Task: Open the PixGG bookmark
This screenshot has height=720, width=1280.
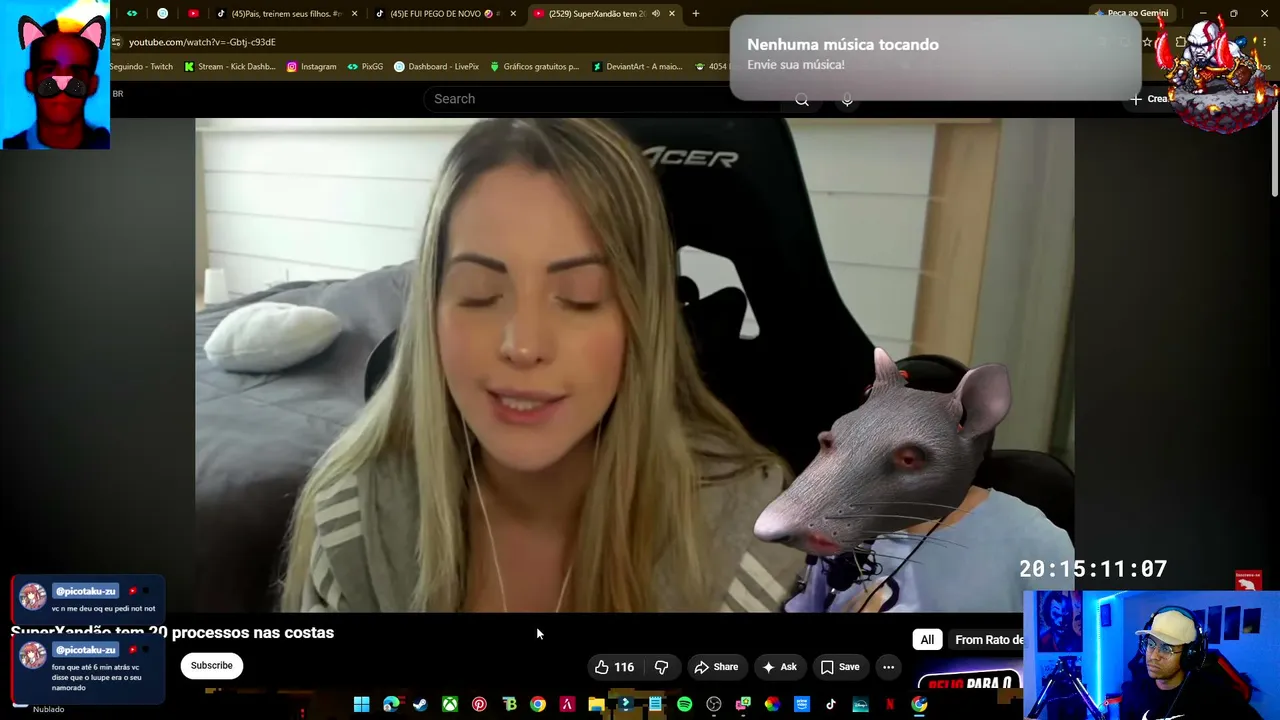Action: [365, 67]
